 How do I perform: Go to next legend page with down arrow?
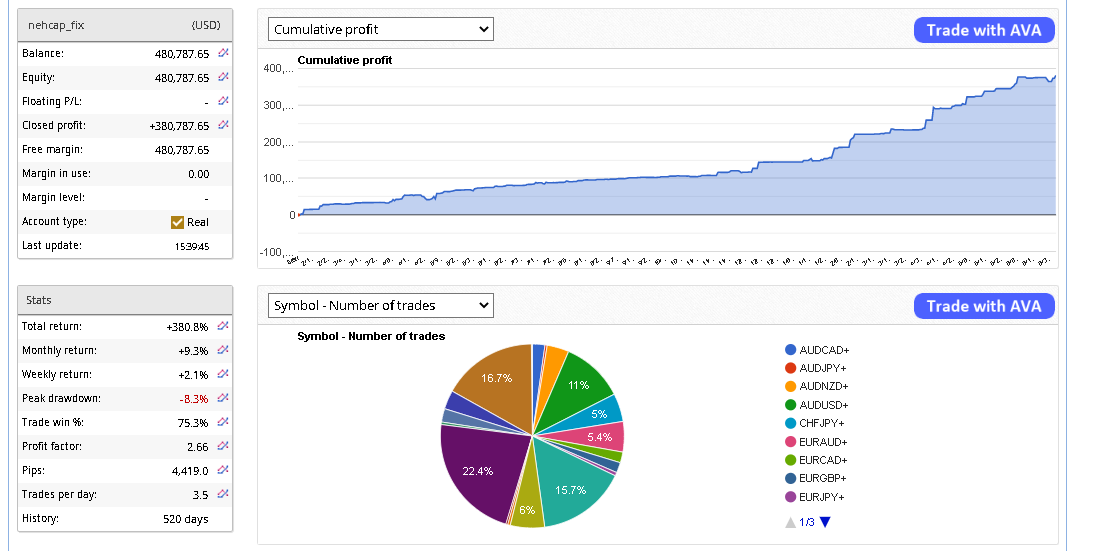[825, 521]
